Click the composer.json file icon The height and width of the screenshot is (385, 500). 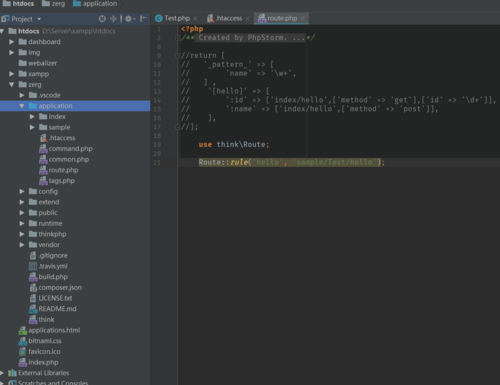click(33, 287)
